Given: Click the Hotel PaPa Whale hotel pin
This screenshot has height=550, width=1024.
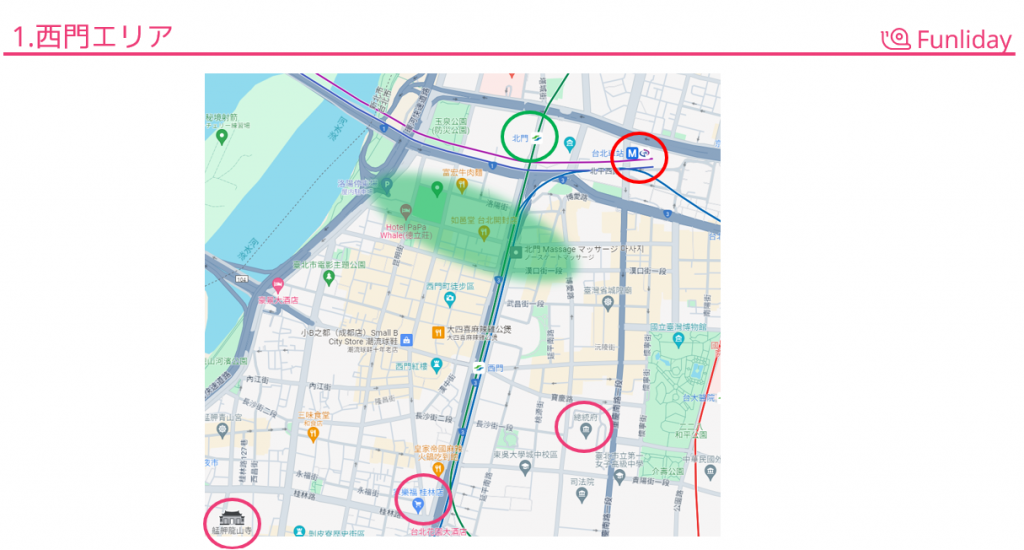Looking at the screenshot, I should (405, 211).
